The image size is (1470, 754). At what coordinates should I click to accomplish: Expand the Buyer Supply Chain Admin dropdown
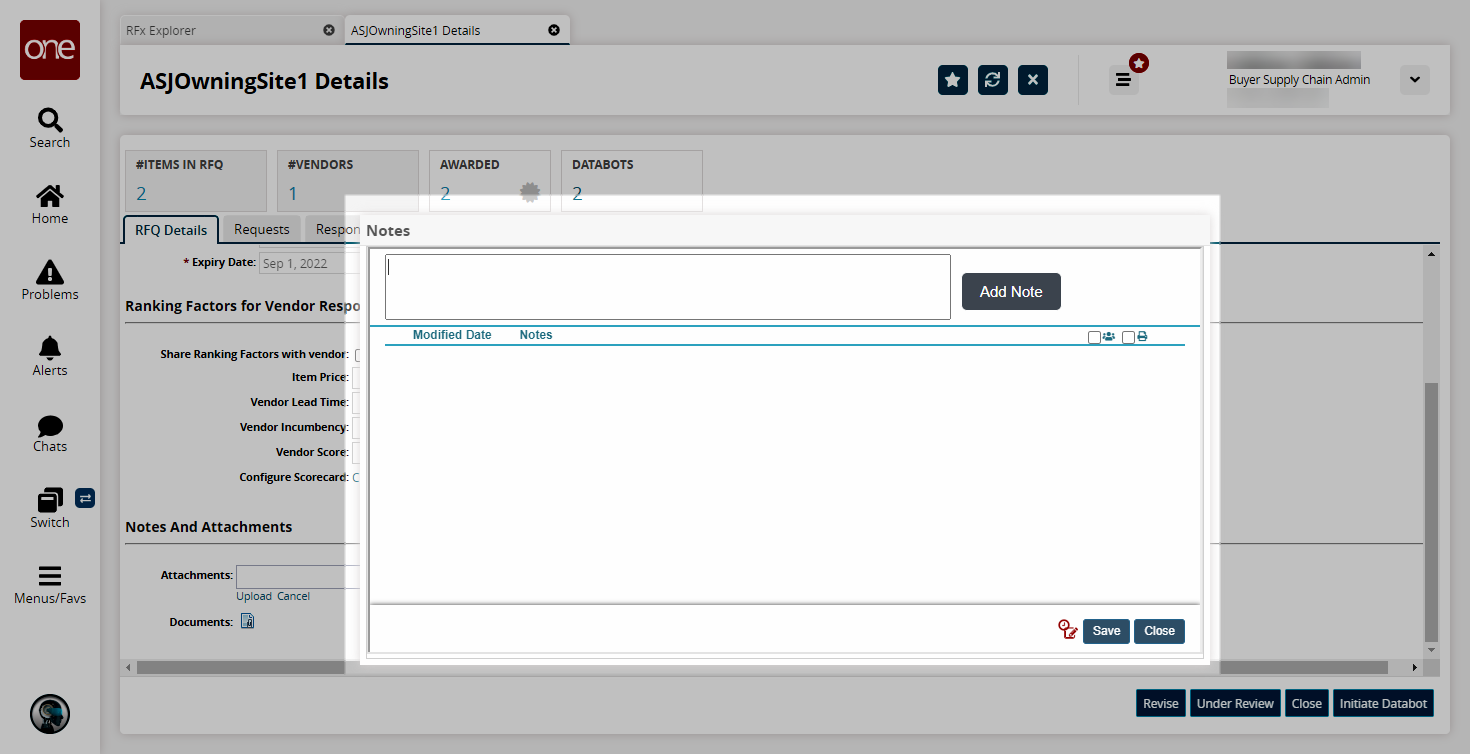[x=1415, y=80]
